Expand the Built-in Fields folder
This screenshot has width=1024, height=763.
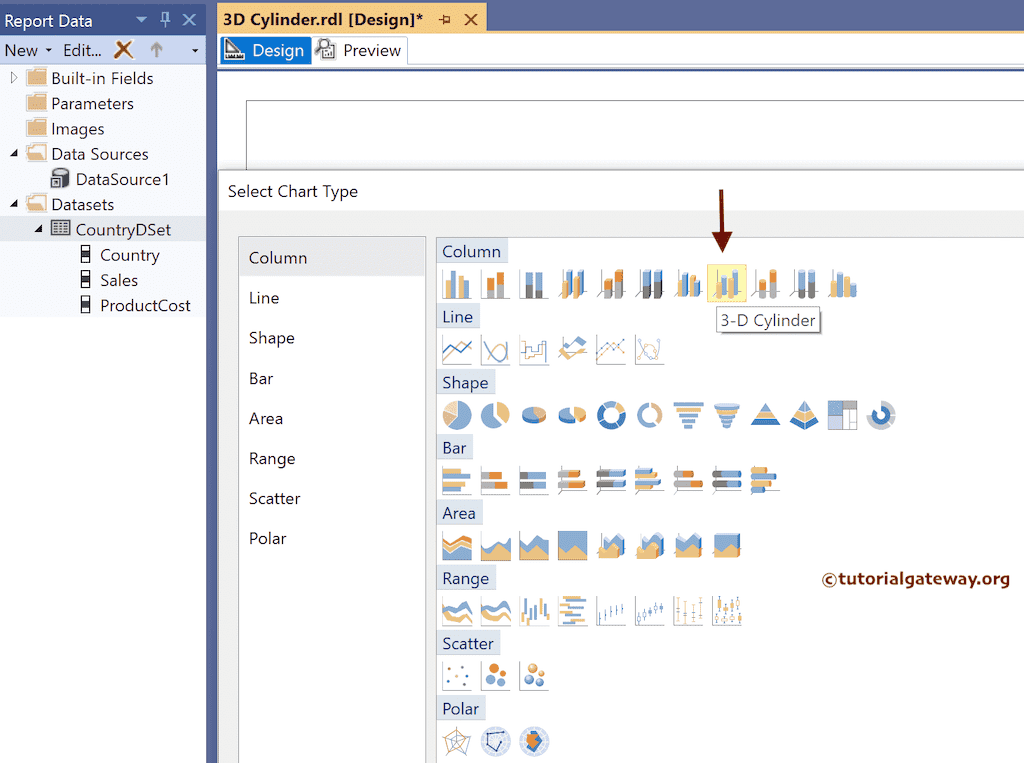click(14, 78)
